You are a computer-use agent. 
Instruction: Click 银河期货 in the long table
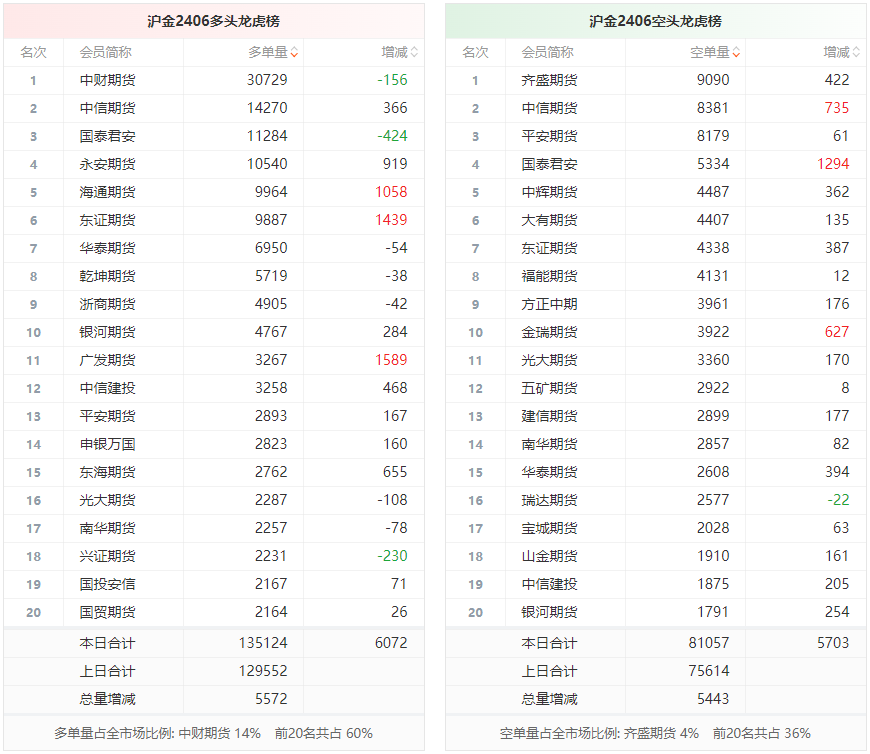(107, 332)
